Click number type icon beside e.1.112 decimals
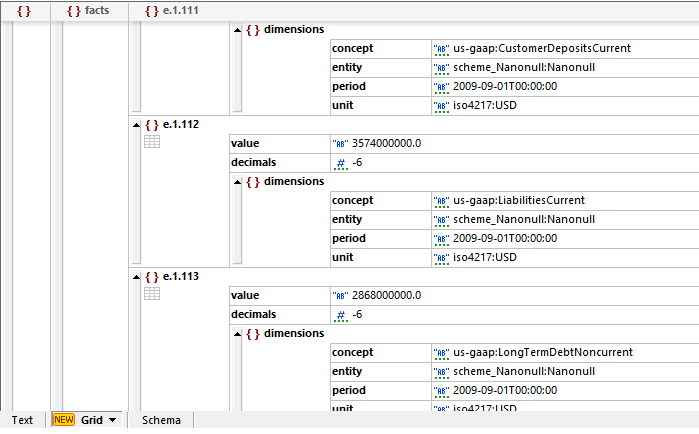The width and height of the screenshot is (699, 434). tap(340, 163)
